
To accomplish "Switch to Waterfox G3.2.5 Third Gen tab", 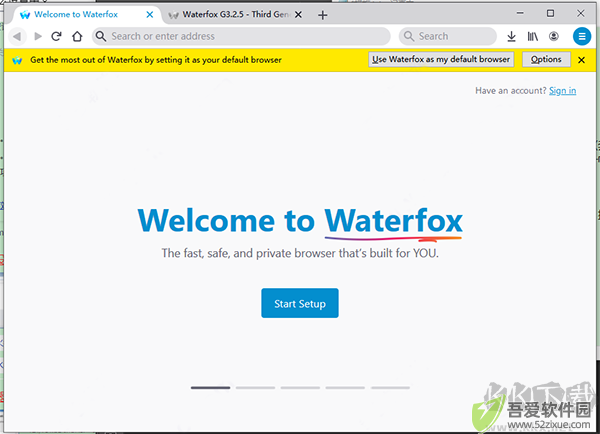I will click(235, 15).
